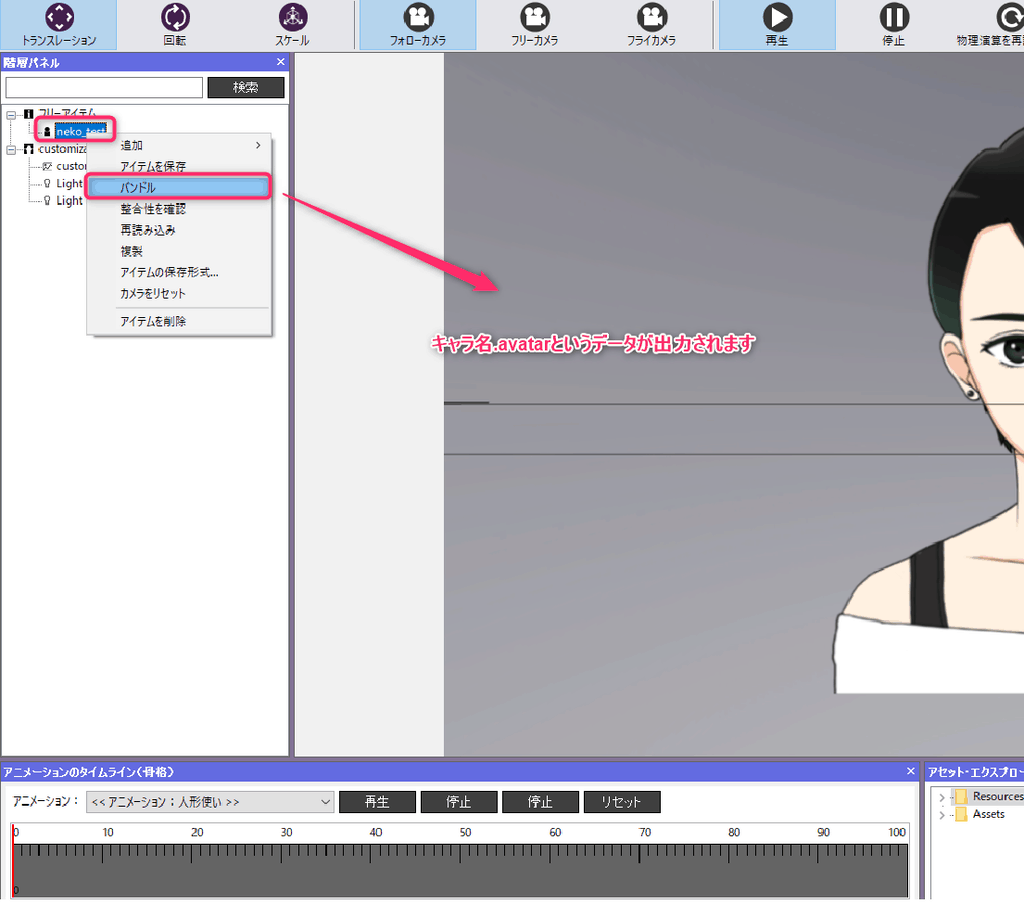The image size is (1024, 904).
Task: Click the 検索 search button
Action: click(x=245, y=88)
